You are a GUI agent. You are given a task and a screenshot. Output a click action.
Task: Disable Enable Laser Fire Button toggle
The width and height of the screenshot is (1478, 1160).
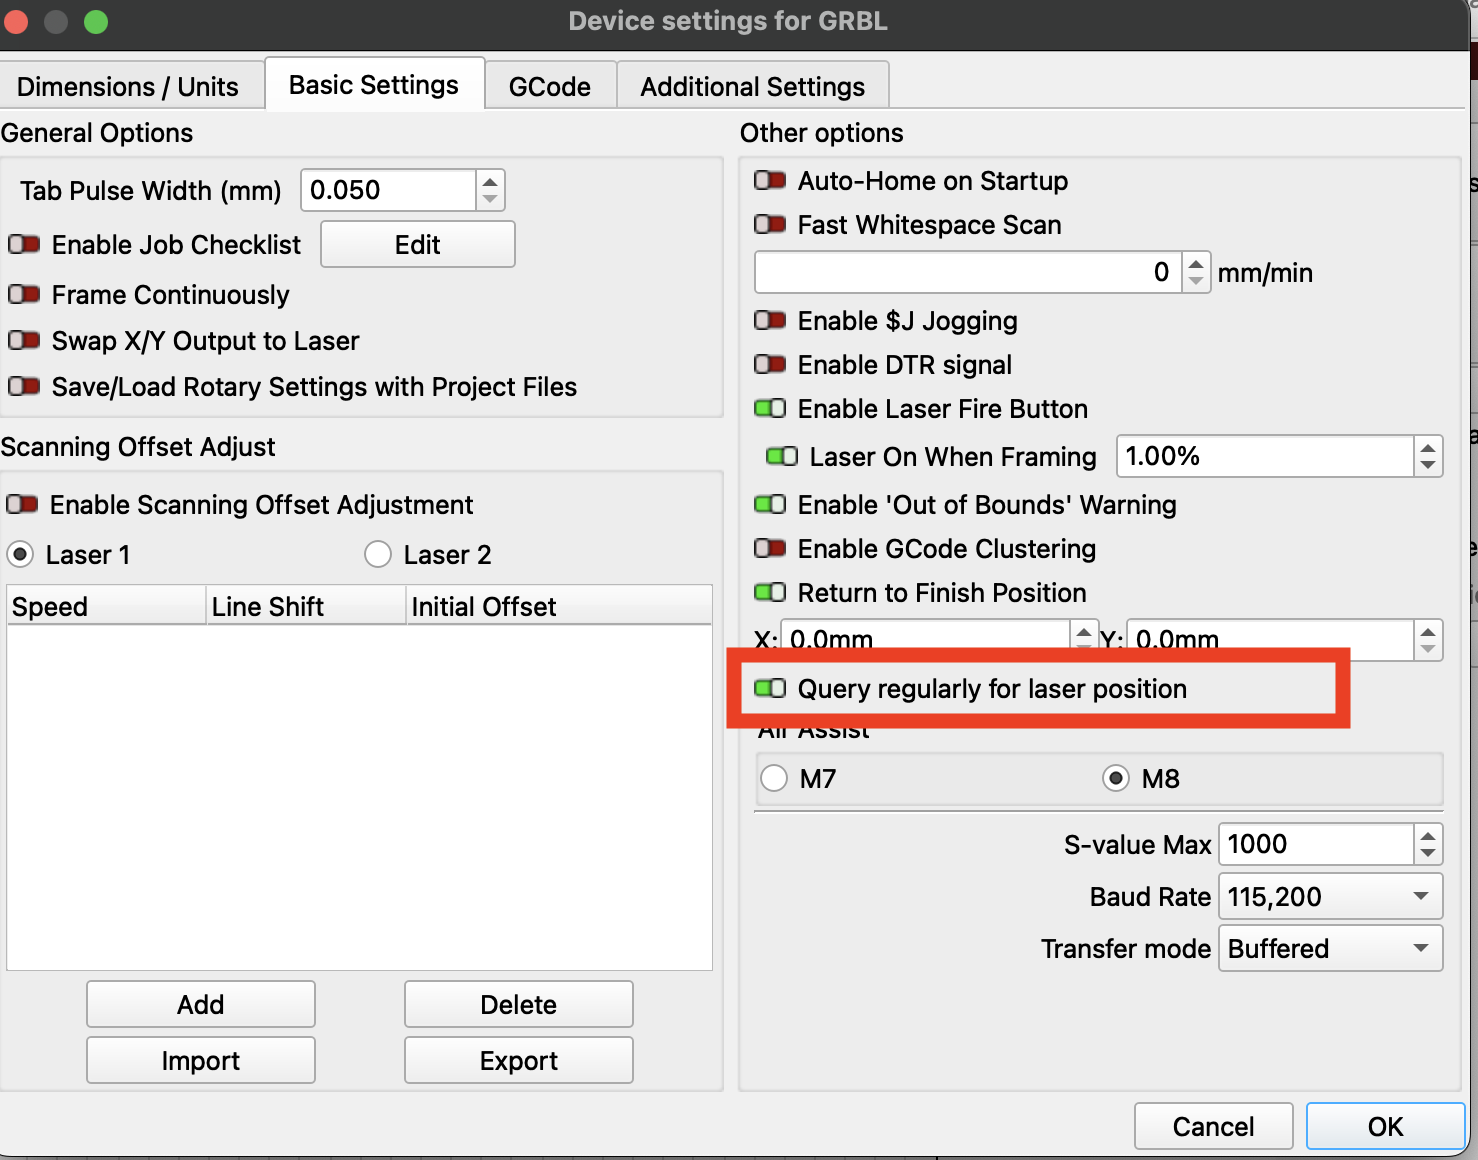(770, 408)
